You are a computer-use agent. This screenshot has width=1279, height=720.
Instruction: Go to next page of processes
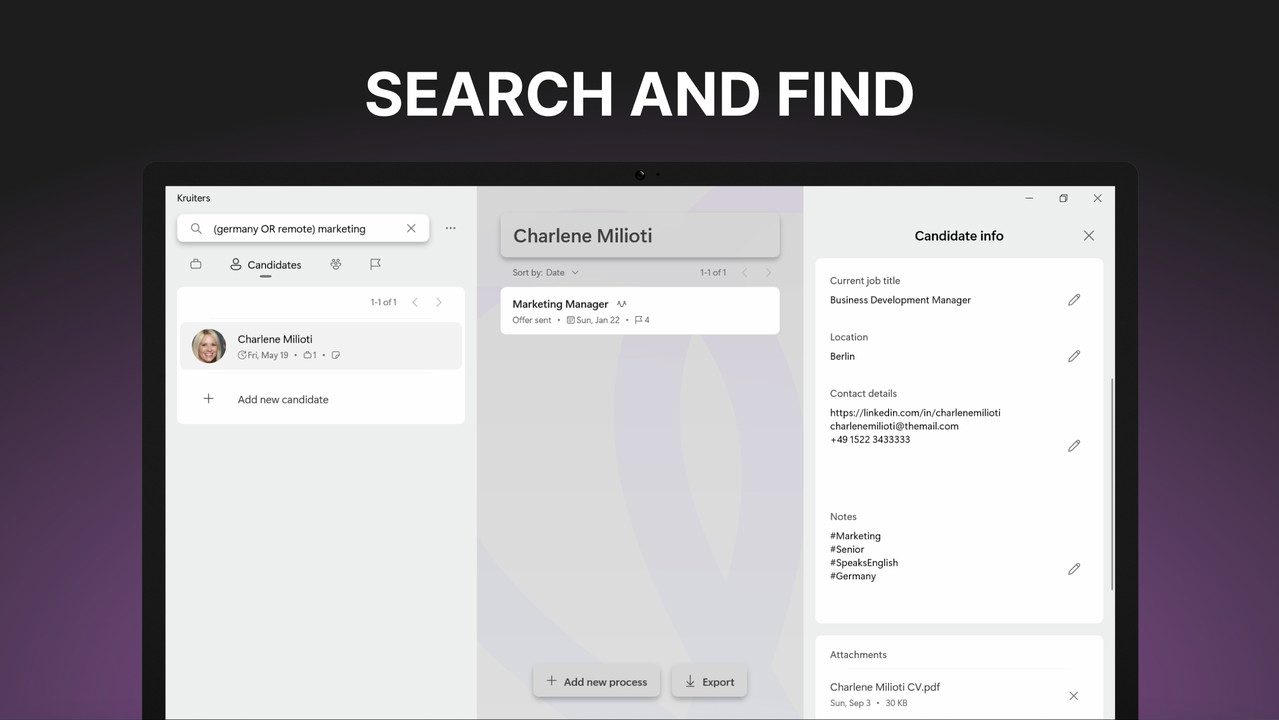(768, 272)
